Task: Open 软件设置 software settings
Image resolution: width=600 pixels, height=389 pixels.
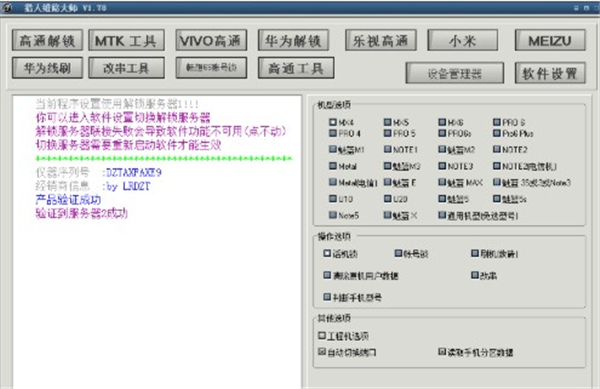Action: tap(550, 73)
